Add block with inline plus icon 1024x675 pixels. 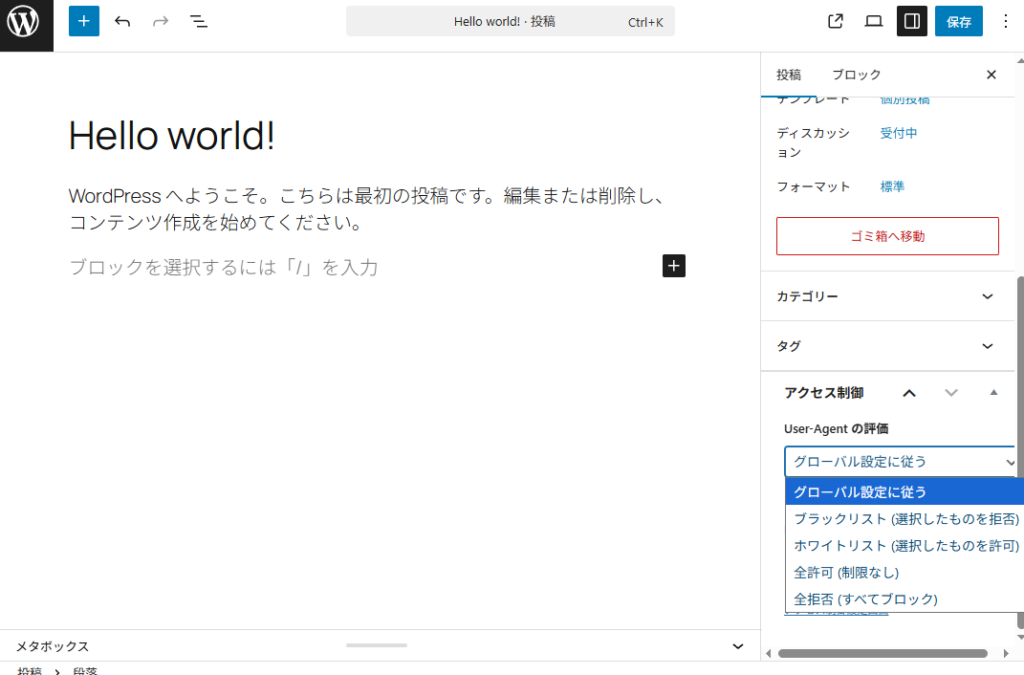674,266
